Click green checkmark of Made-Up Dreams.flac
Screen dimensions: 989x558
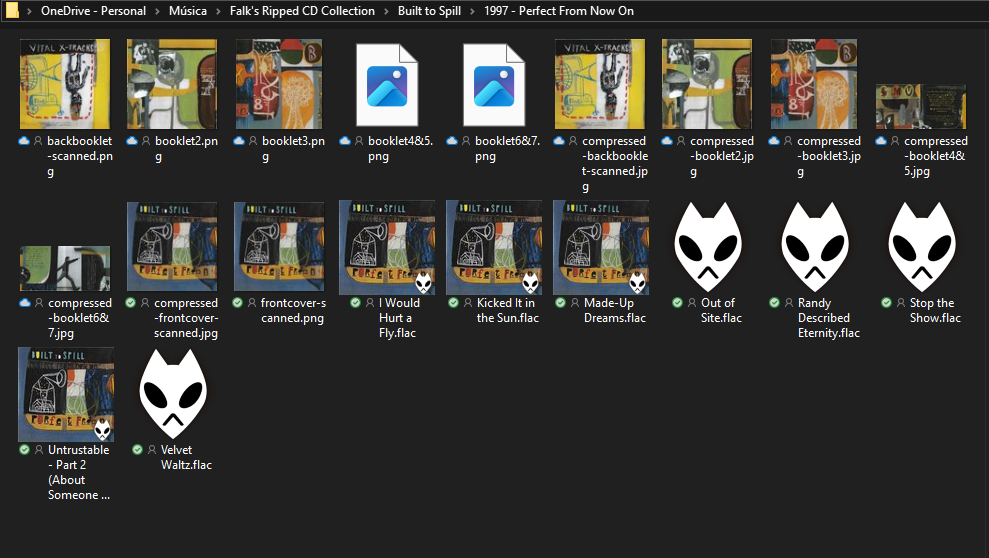pyautogui.click(x=560, y=303)
